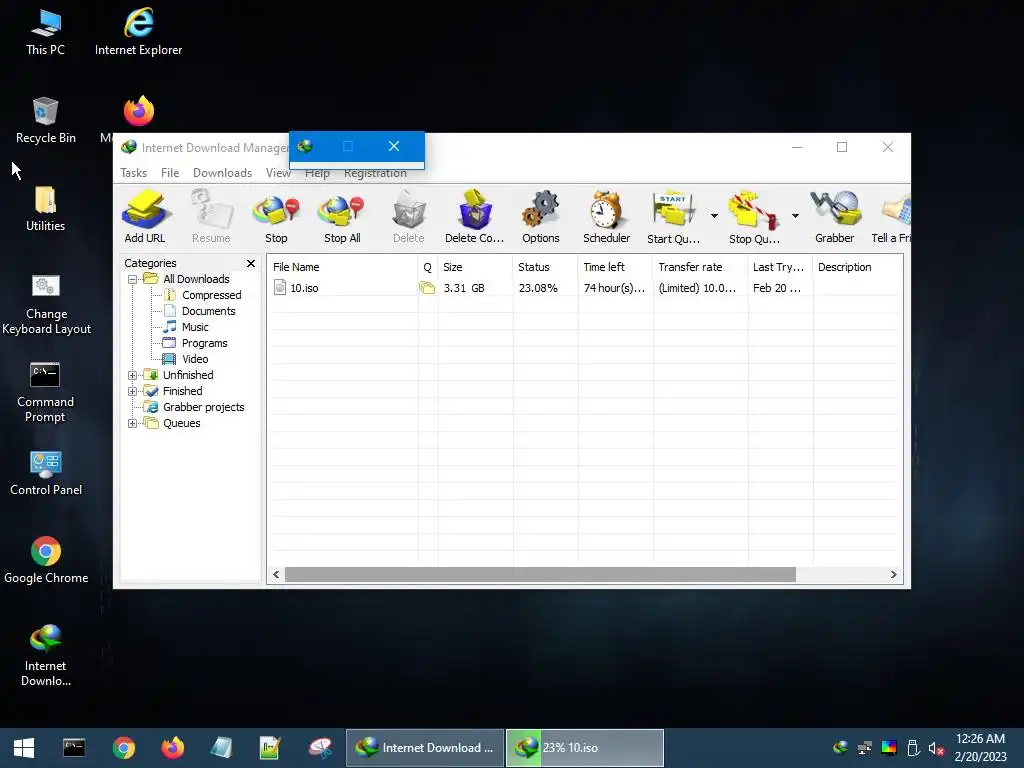The height and width of the screenshot is (768, 1024).
Task: Open the Downloads menu
Action: pyautogui.click(x=222, y=173)
